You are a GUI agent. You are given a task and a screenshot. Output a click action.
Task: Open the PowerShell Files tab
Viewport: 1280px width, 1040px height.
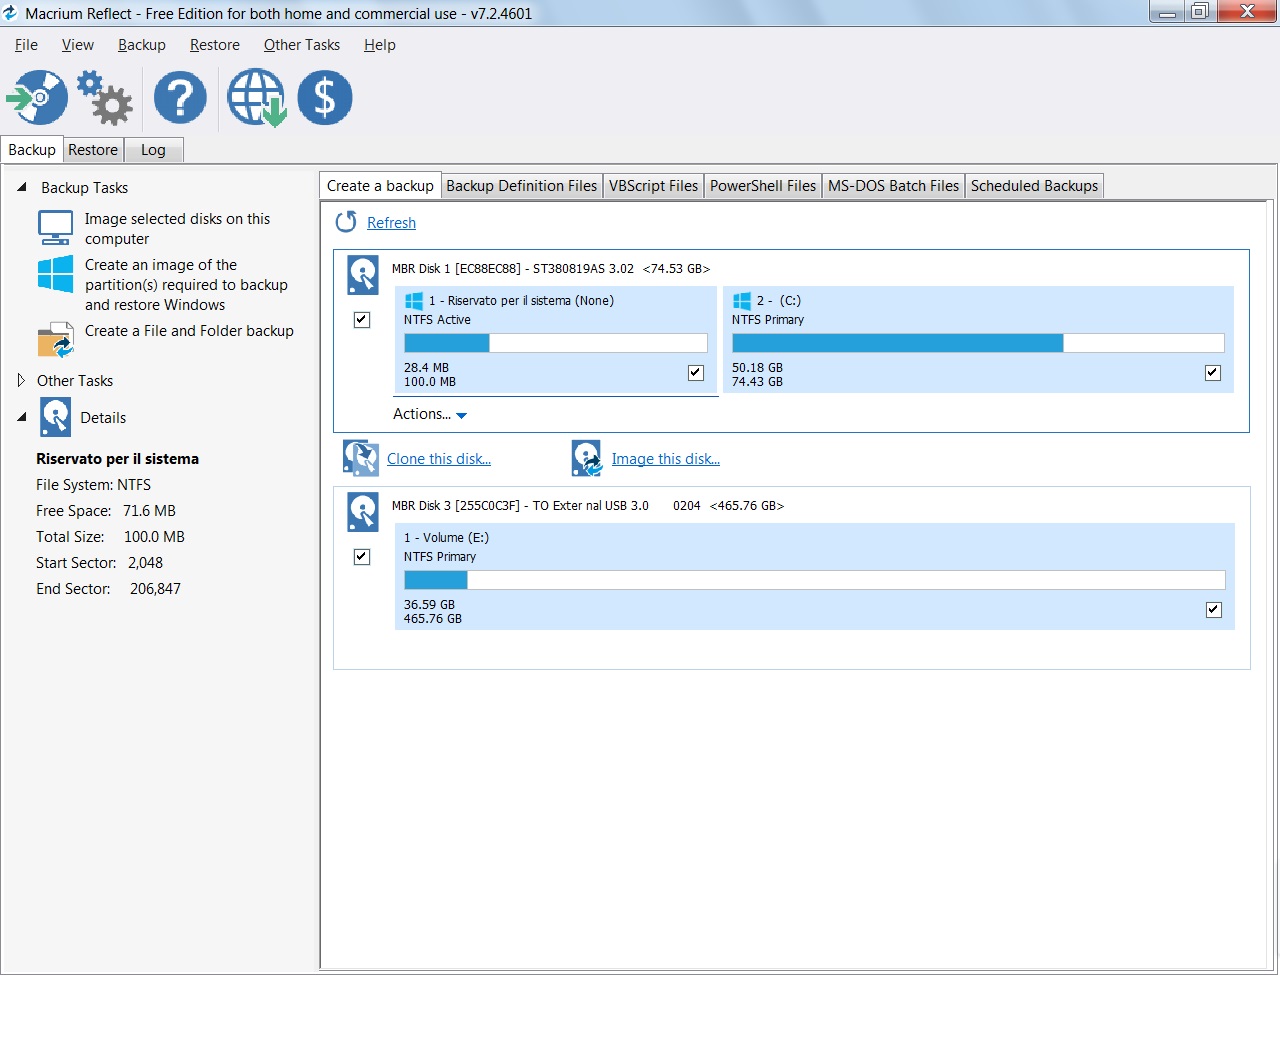coord(763,186)
